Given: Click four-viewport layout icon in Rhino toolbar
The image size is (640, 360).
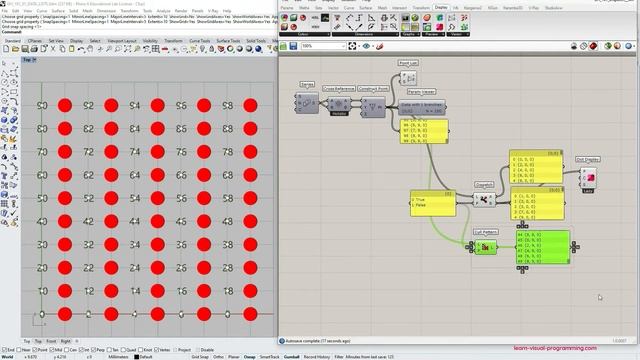Looking at the screenshot, I should (x=156, y=49).
